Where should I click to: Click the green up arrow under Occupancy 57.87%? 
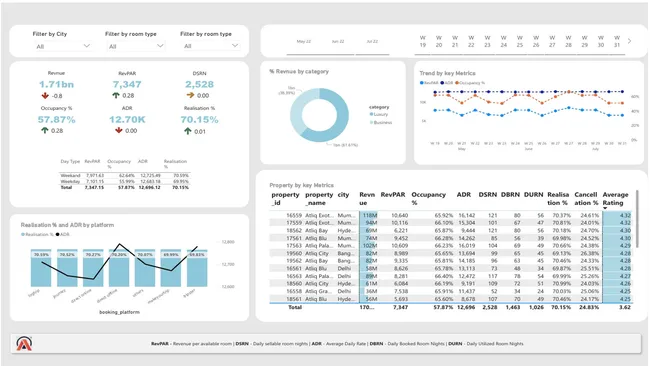coord(45,131)
